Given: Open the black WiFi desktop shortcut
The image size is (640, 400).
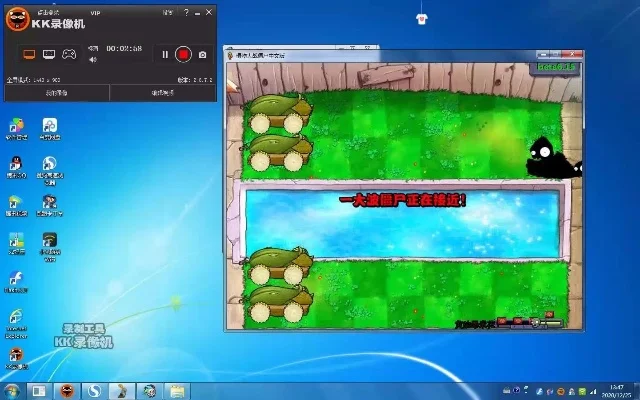Looking at the screenshot, I should (x=50, y=247).
